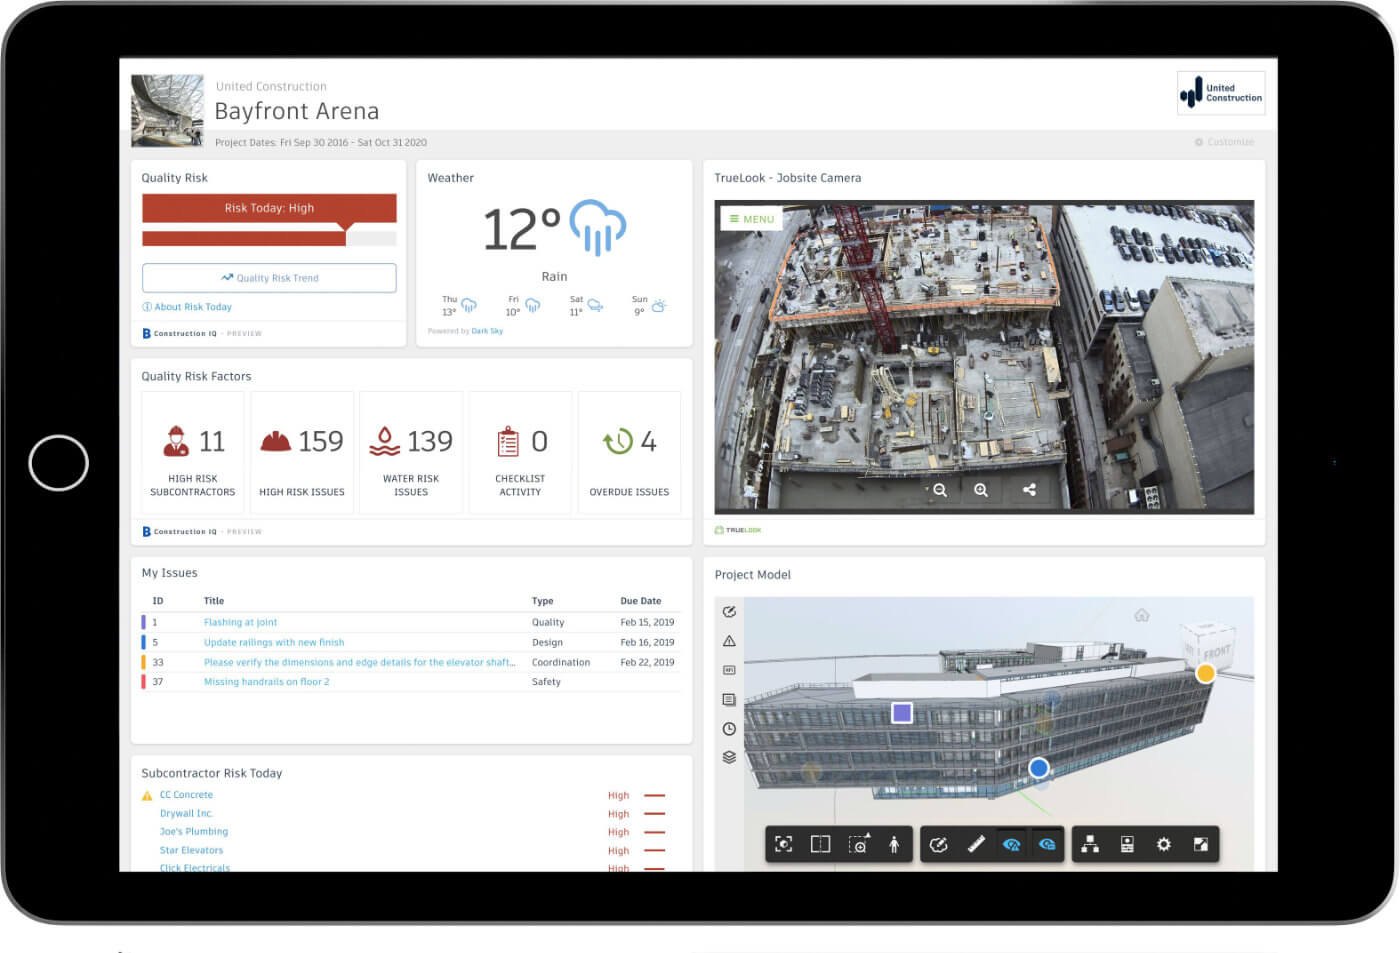Click the zoom-in magnifier on the jobsite camera

[x=981, y=490]
